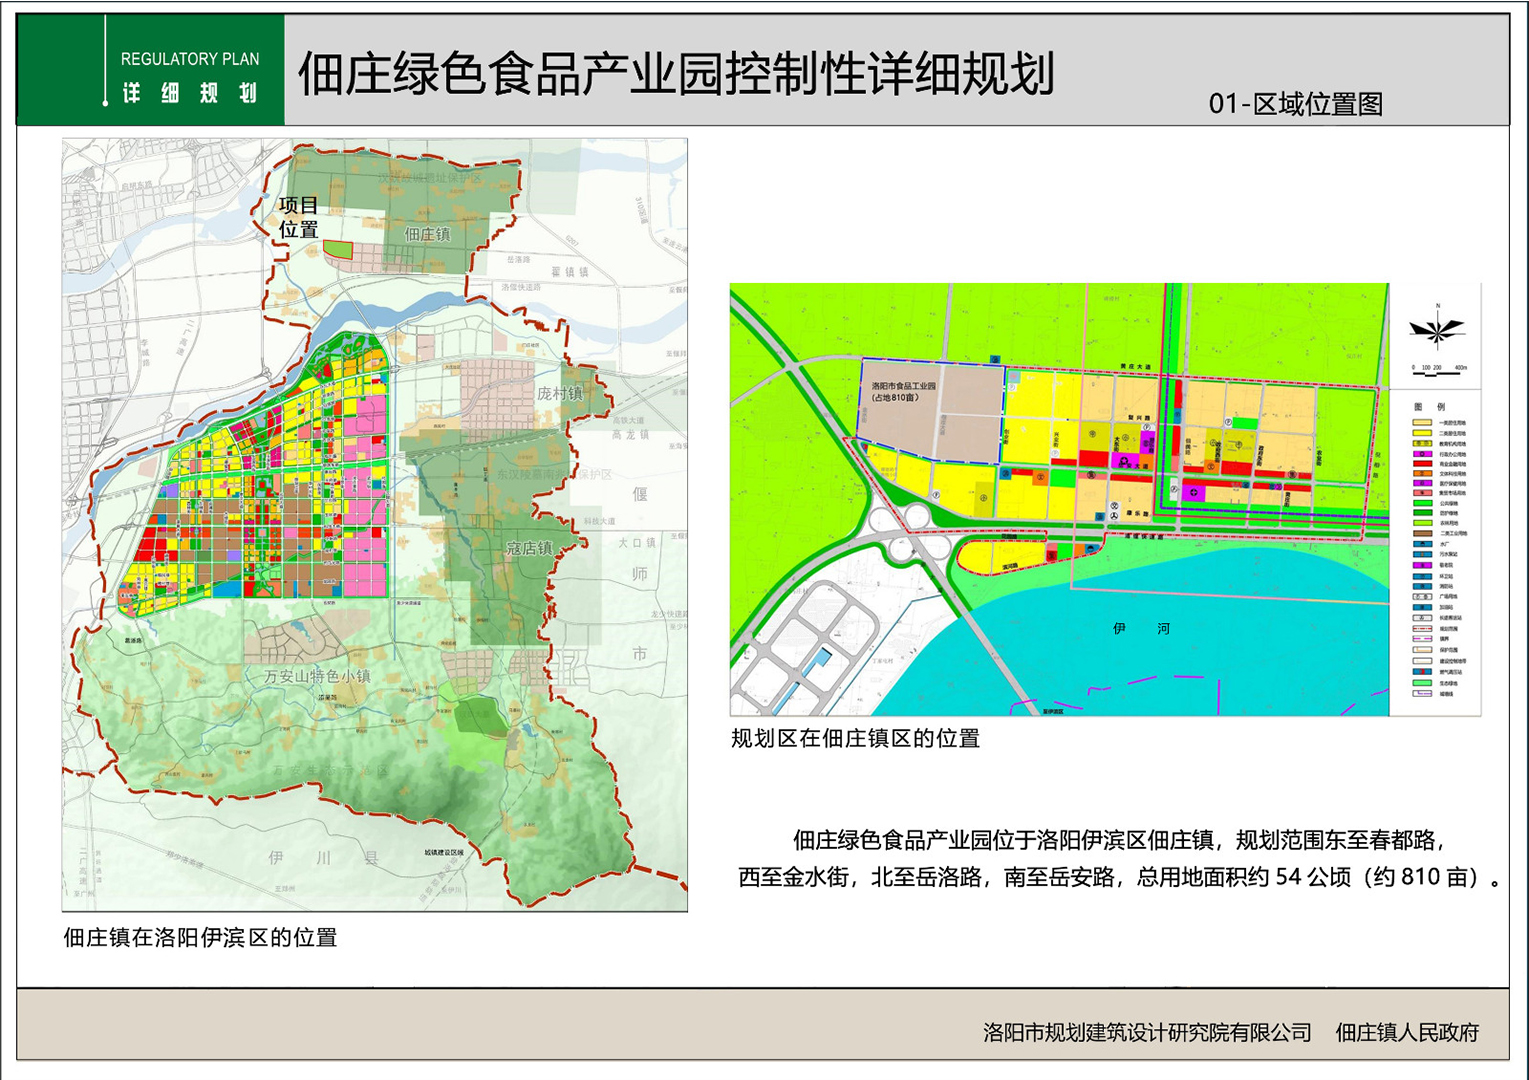Screen dimensions: 1529x1080
Task: Click the 佃庄镇 town label on left map
Action: [x=427, y=234]
